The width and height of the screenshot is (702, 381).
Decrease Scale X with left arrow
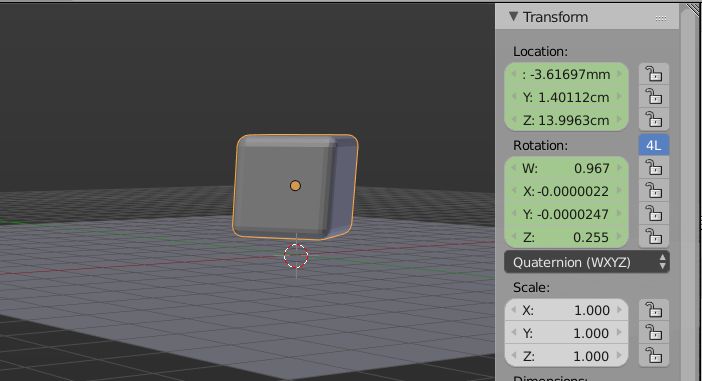point(514,309)
